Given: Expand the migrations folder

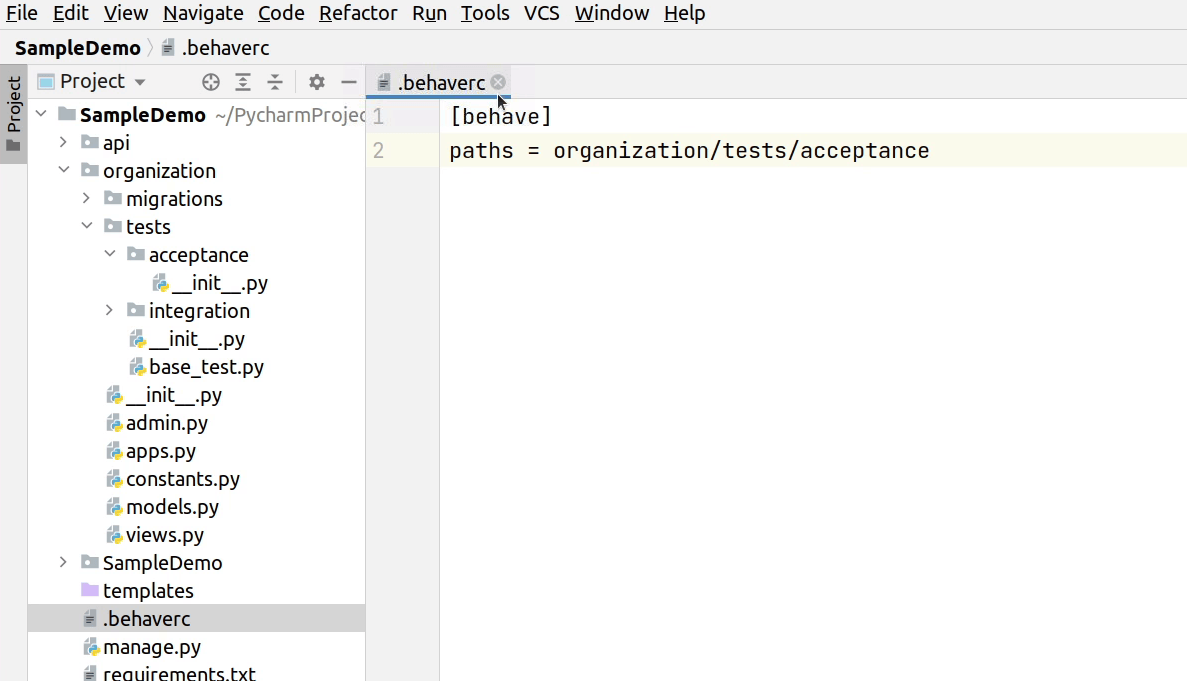Looking at the screenshot, I should pos(87,199).
